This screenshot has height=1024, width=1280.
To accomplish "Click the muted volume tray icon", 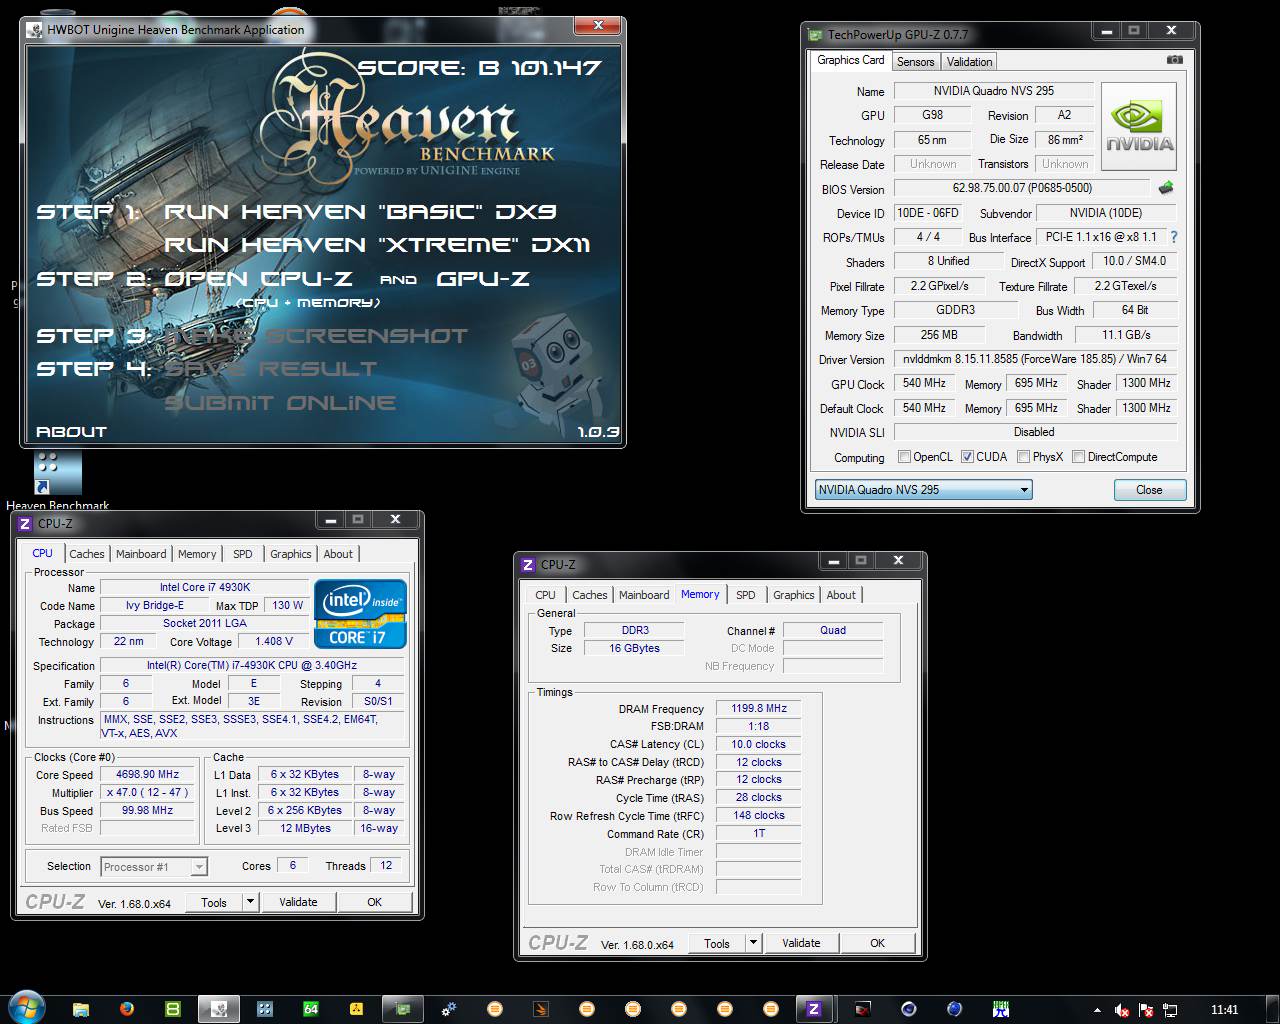I will coord(1123,1010).
